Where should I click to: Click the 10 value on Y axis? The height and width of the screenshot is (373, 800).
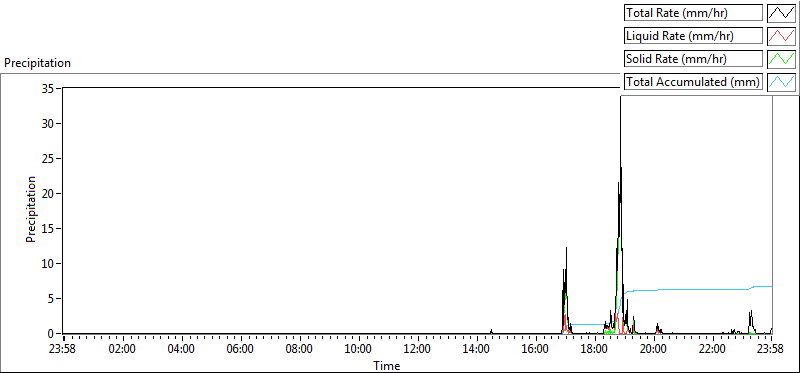(x=48, y=264)
